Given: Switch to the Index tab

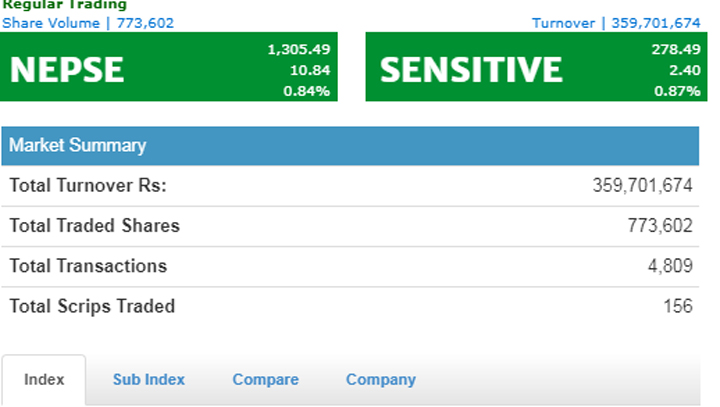Looking at the screenshot, I should click(44, 380).
